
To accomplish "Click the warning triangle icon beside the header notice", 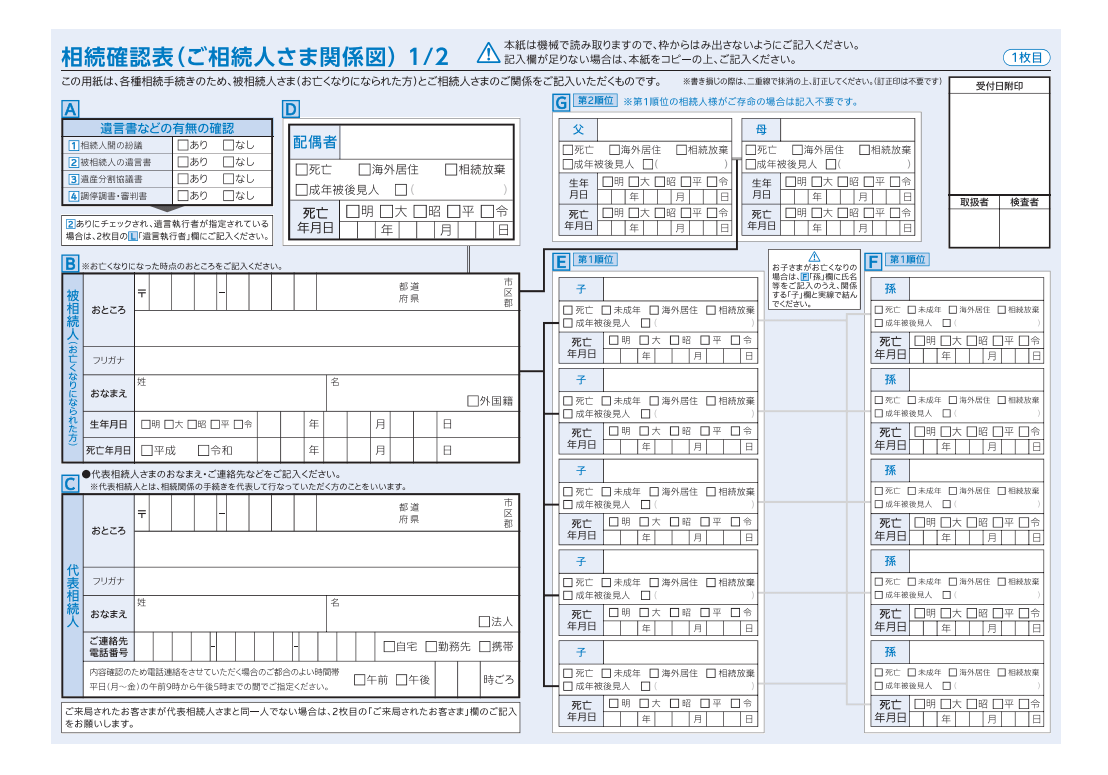I will [488, 52].
